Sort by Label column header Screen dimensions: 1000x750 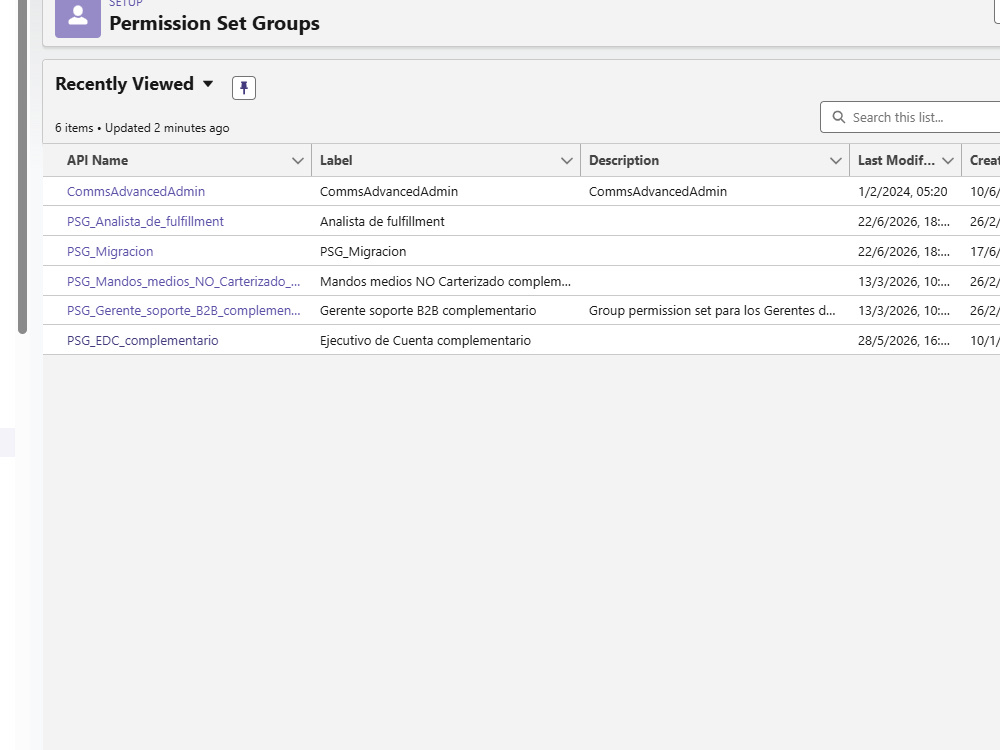[336, 161]
